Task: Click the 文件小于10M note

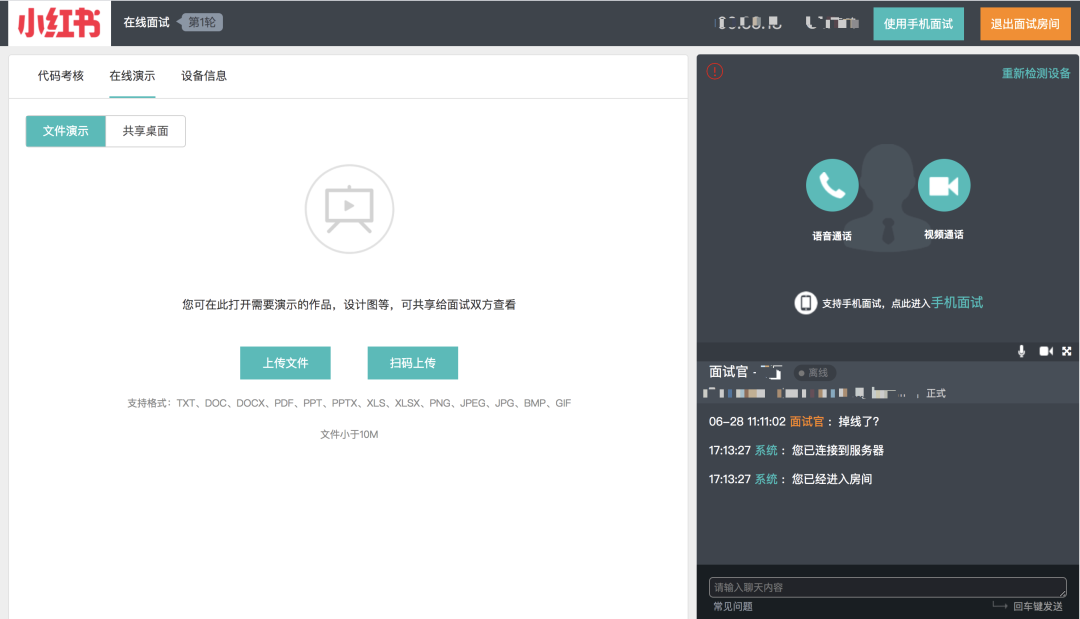Action: click(x=349, y=434)
